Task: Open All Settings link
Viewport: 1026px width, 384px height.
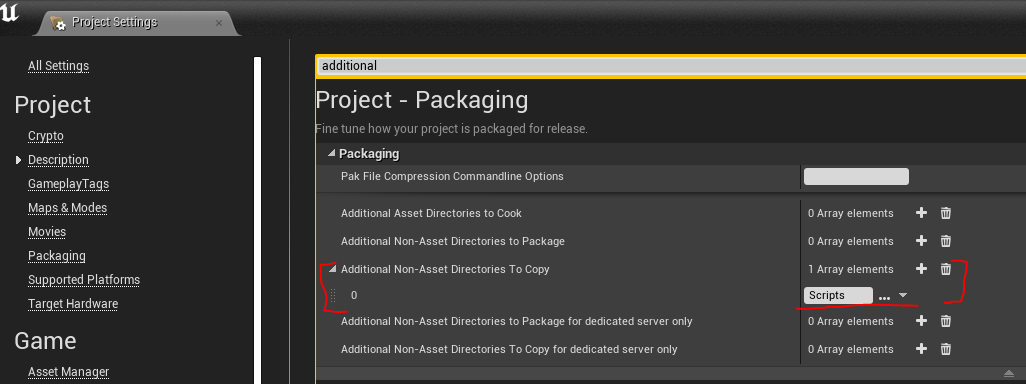Action: point(58,65)
